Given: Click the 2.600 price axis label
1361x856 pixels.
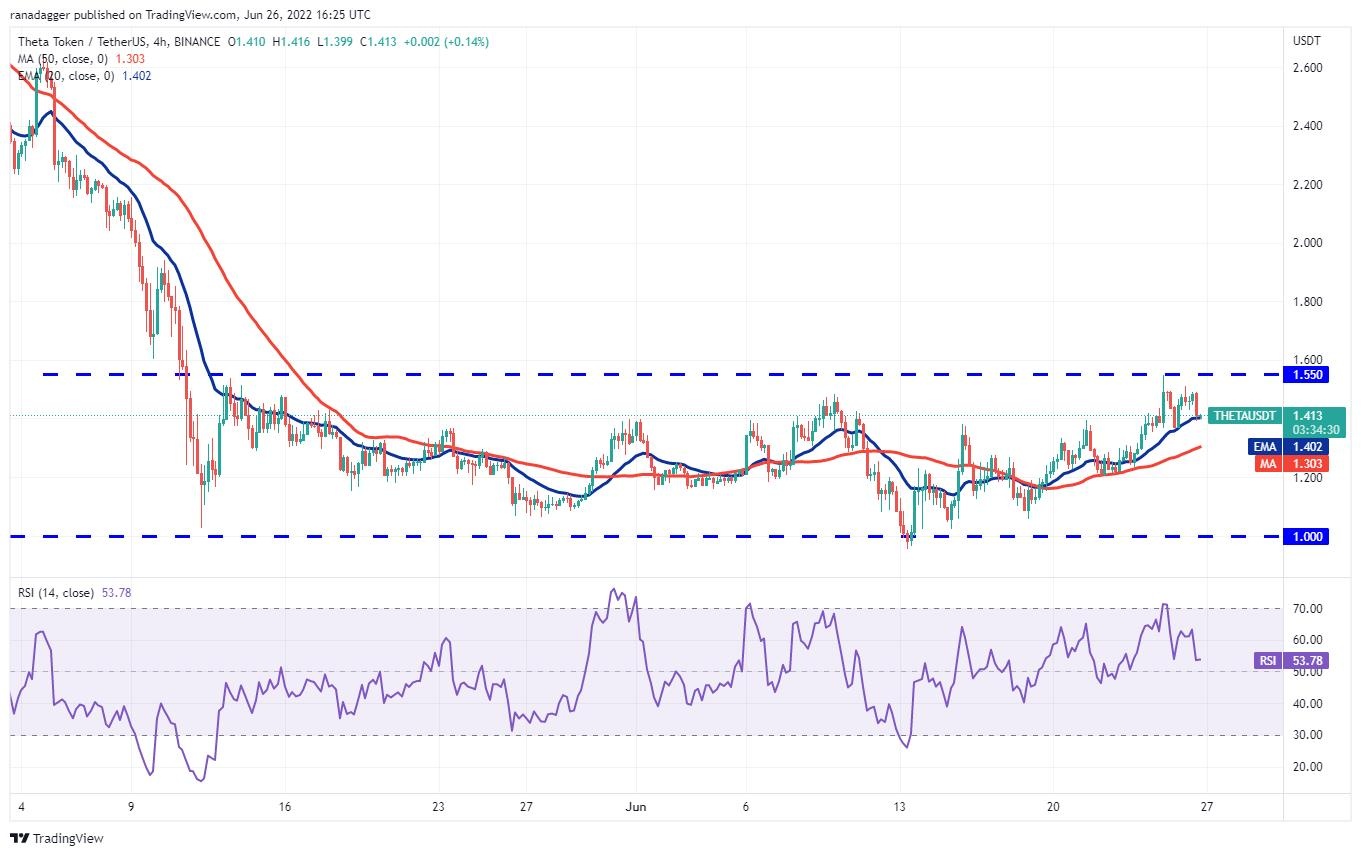Looking at the screenshot, I should pos(1307,68).
